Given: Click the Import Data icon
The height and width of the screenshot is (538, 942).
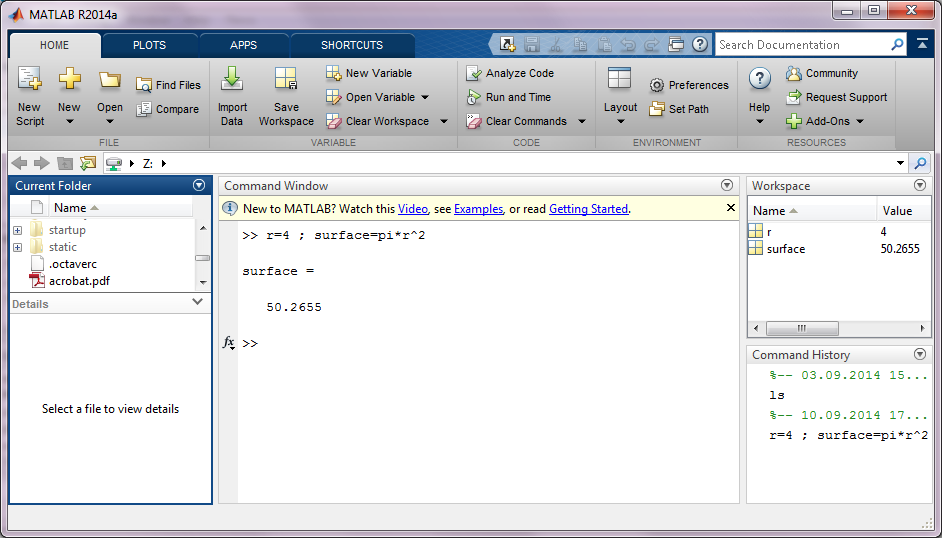Looking at the screenshot, I should tap(232, 80).
